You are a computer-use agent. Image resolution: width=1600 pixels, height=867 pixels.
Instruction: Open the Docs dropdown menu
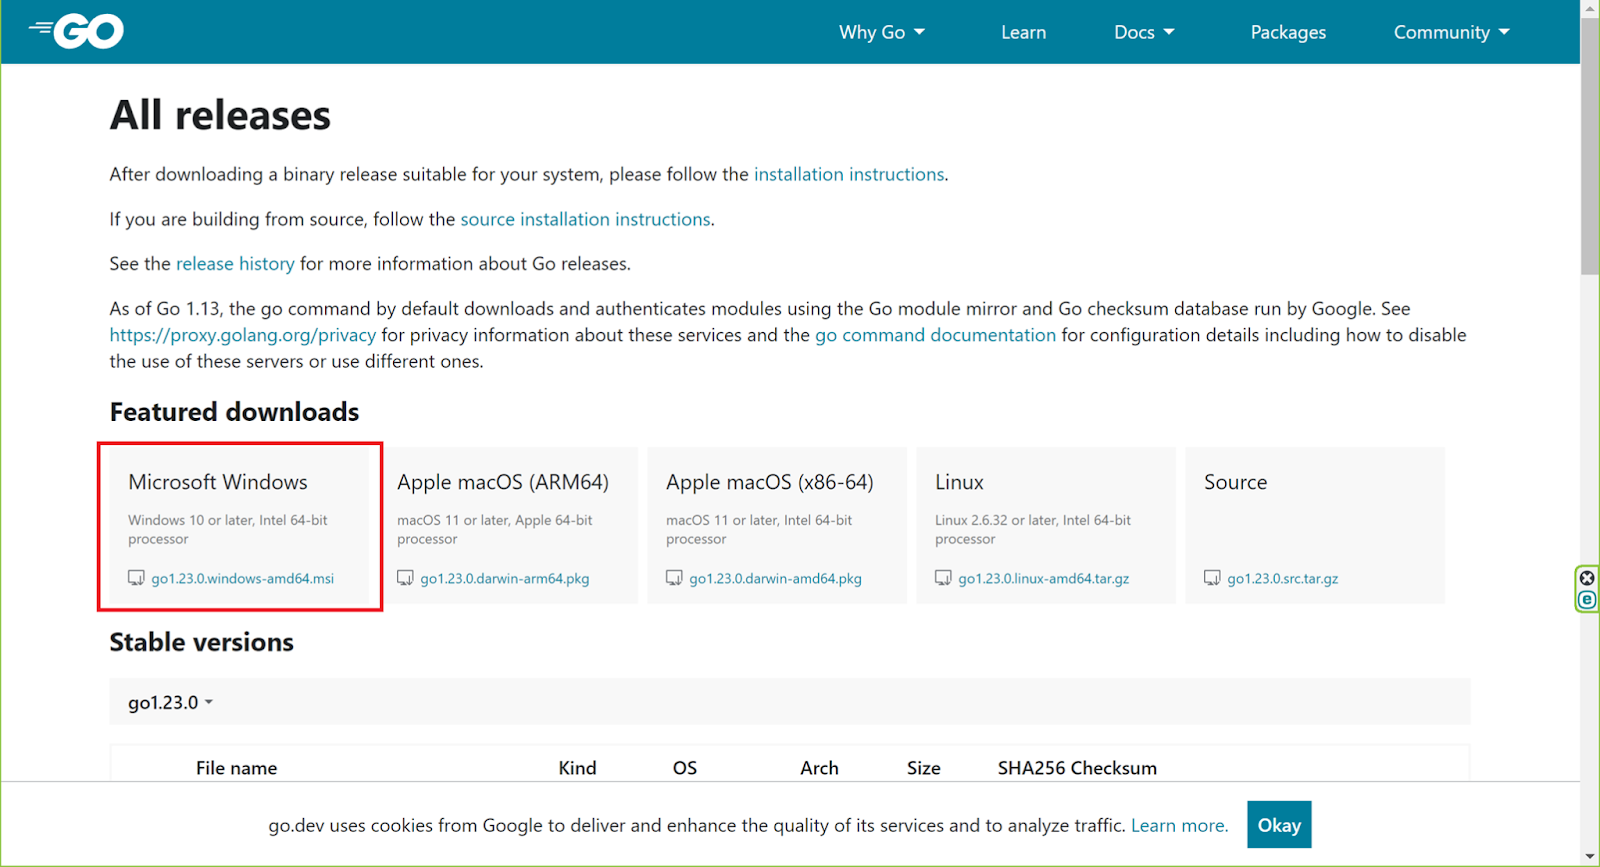click(1144, 32)
